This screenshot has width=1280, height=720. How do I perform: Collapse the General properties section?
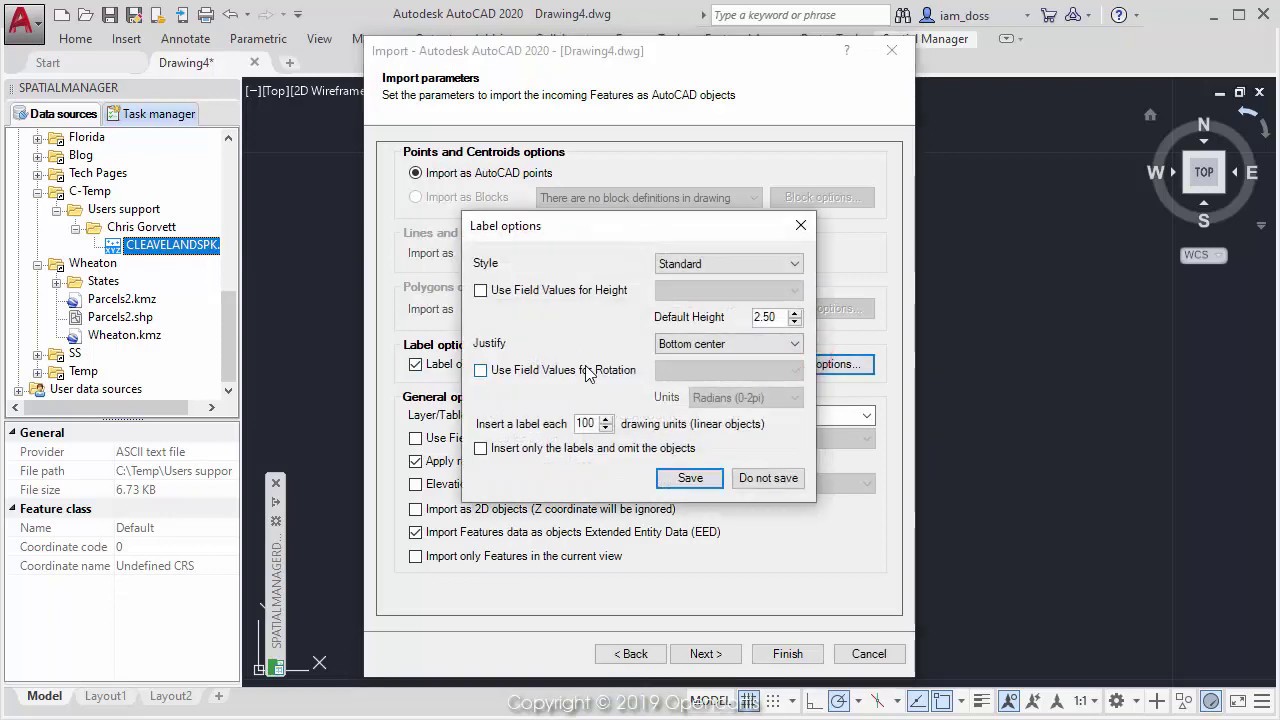[12, 433]
